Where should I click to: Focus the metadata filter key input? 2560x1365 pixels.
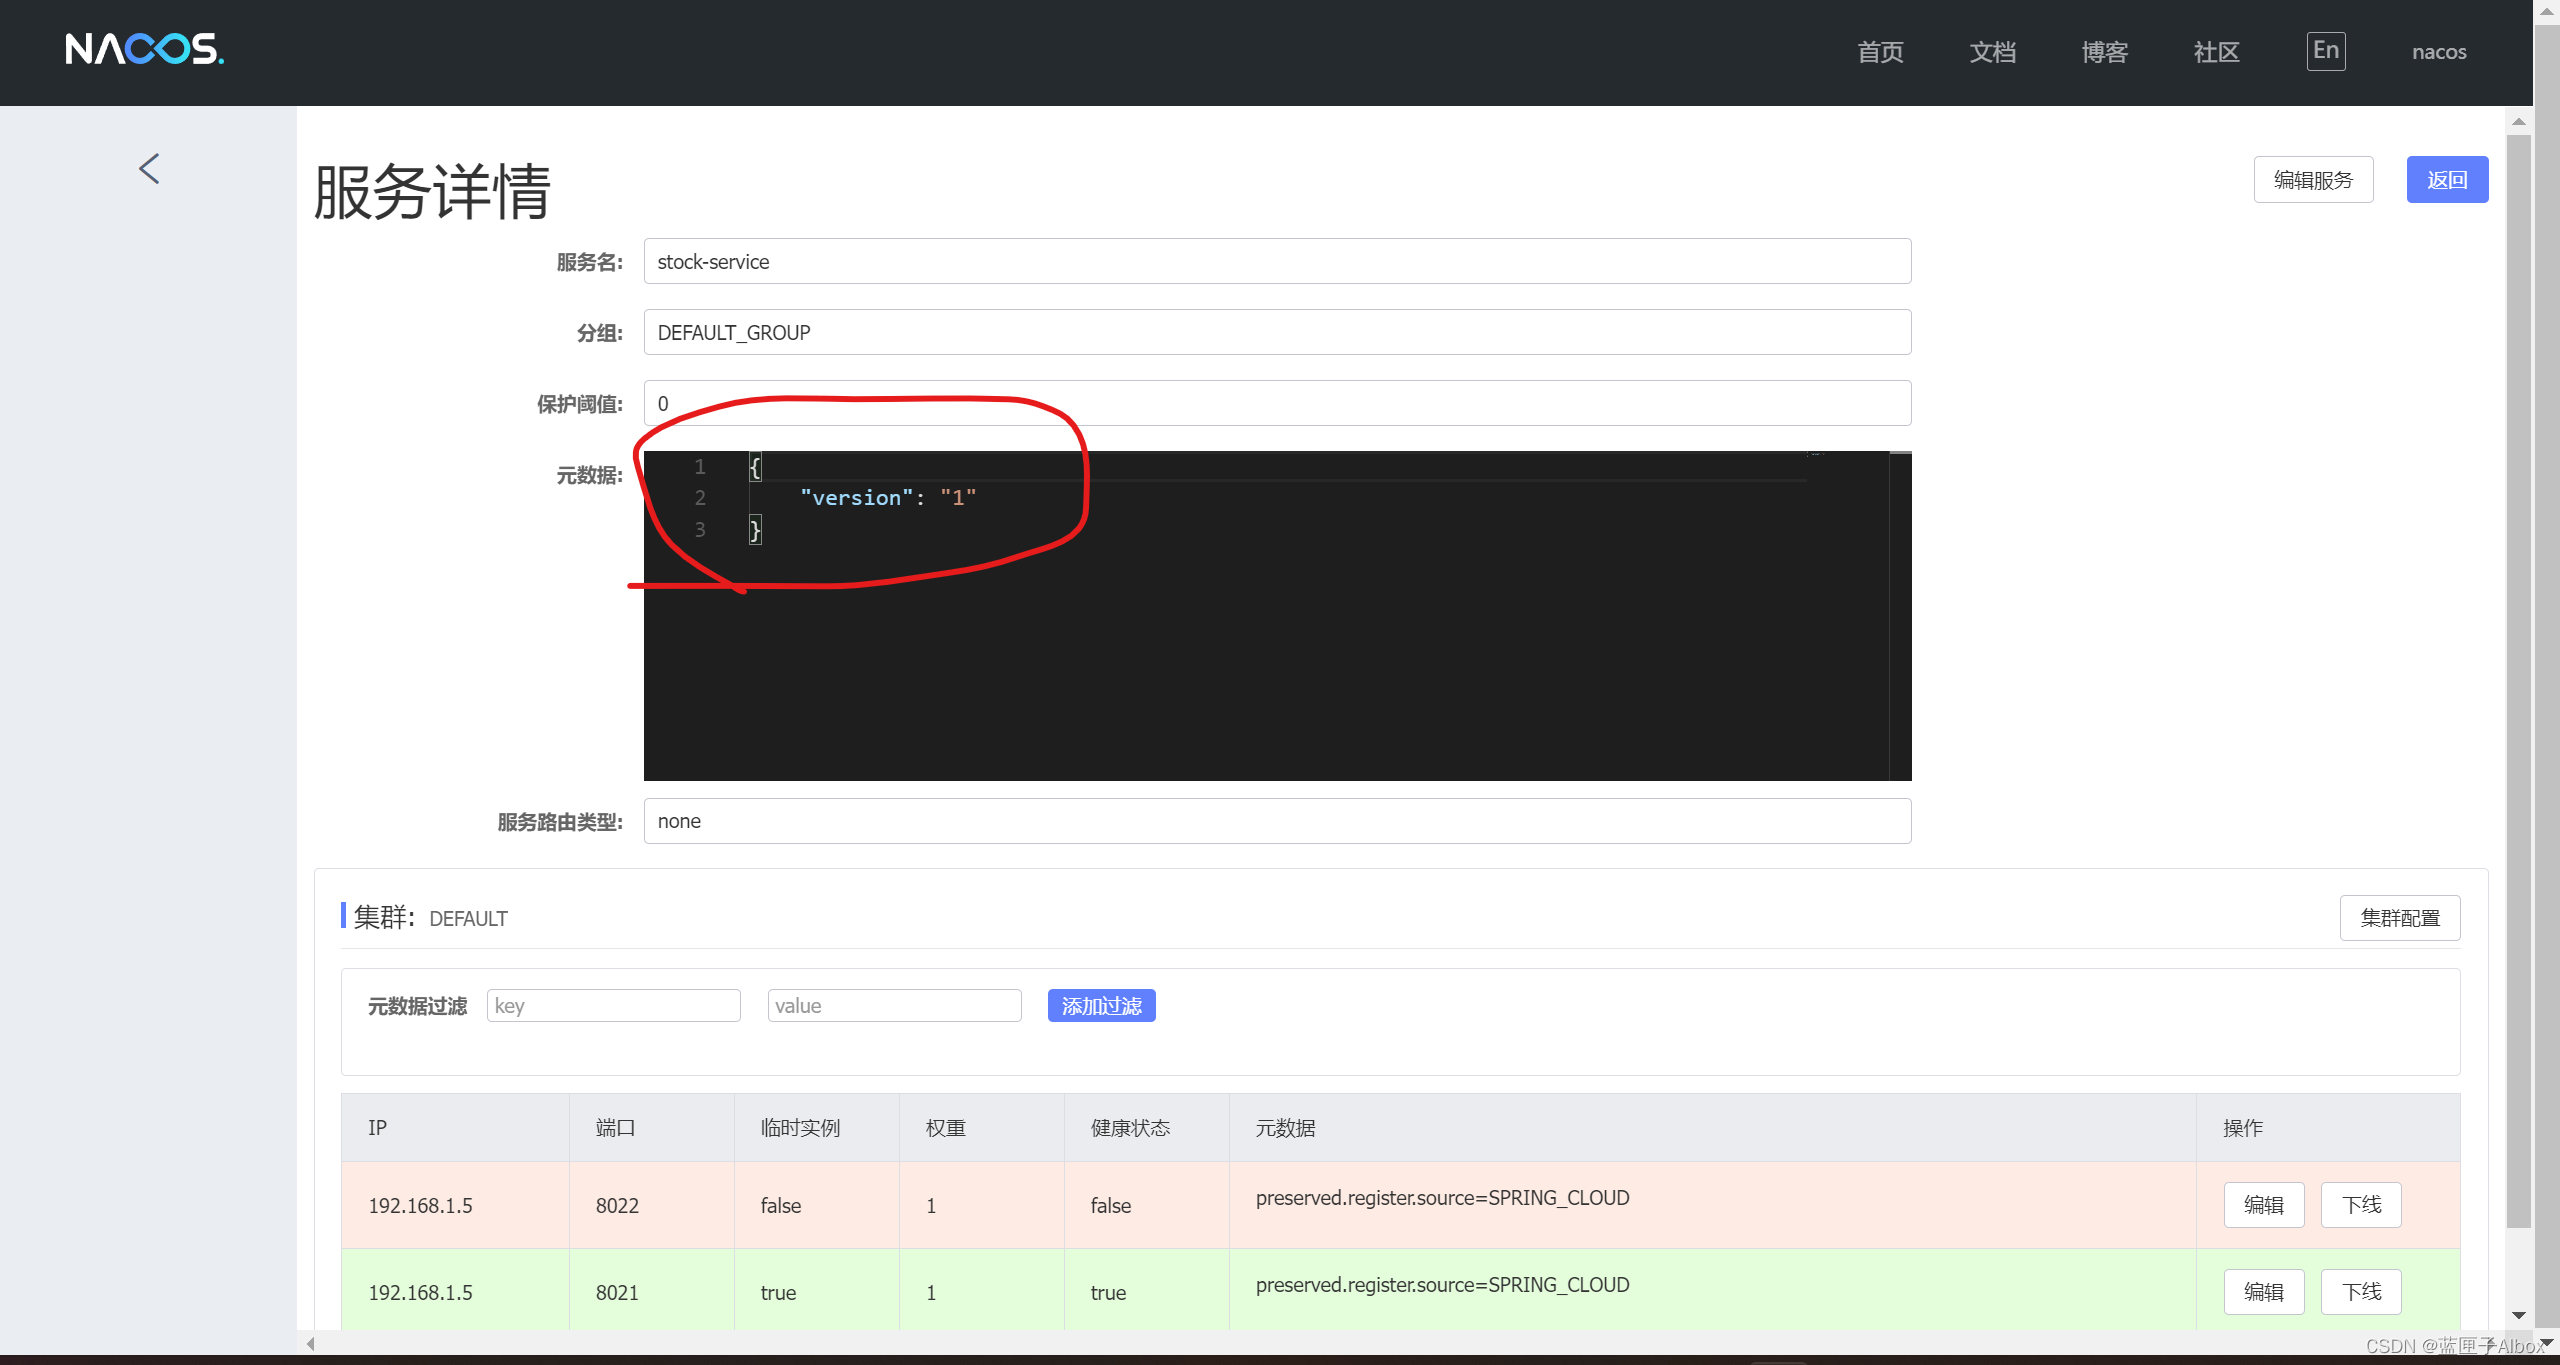coord(613,1005)
